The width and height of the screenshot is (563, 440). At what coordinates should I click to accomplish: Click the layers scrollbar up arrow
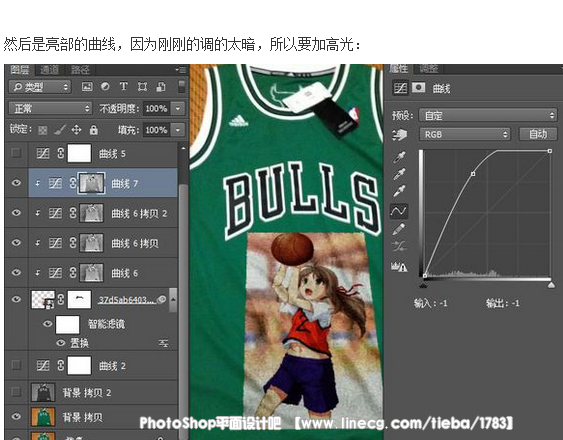pyautogui.click(x=183, y=148)
